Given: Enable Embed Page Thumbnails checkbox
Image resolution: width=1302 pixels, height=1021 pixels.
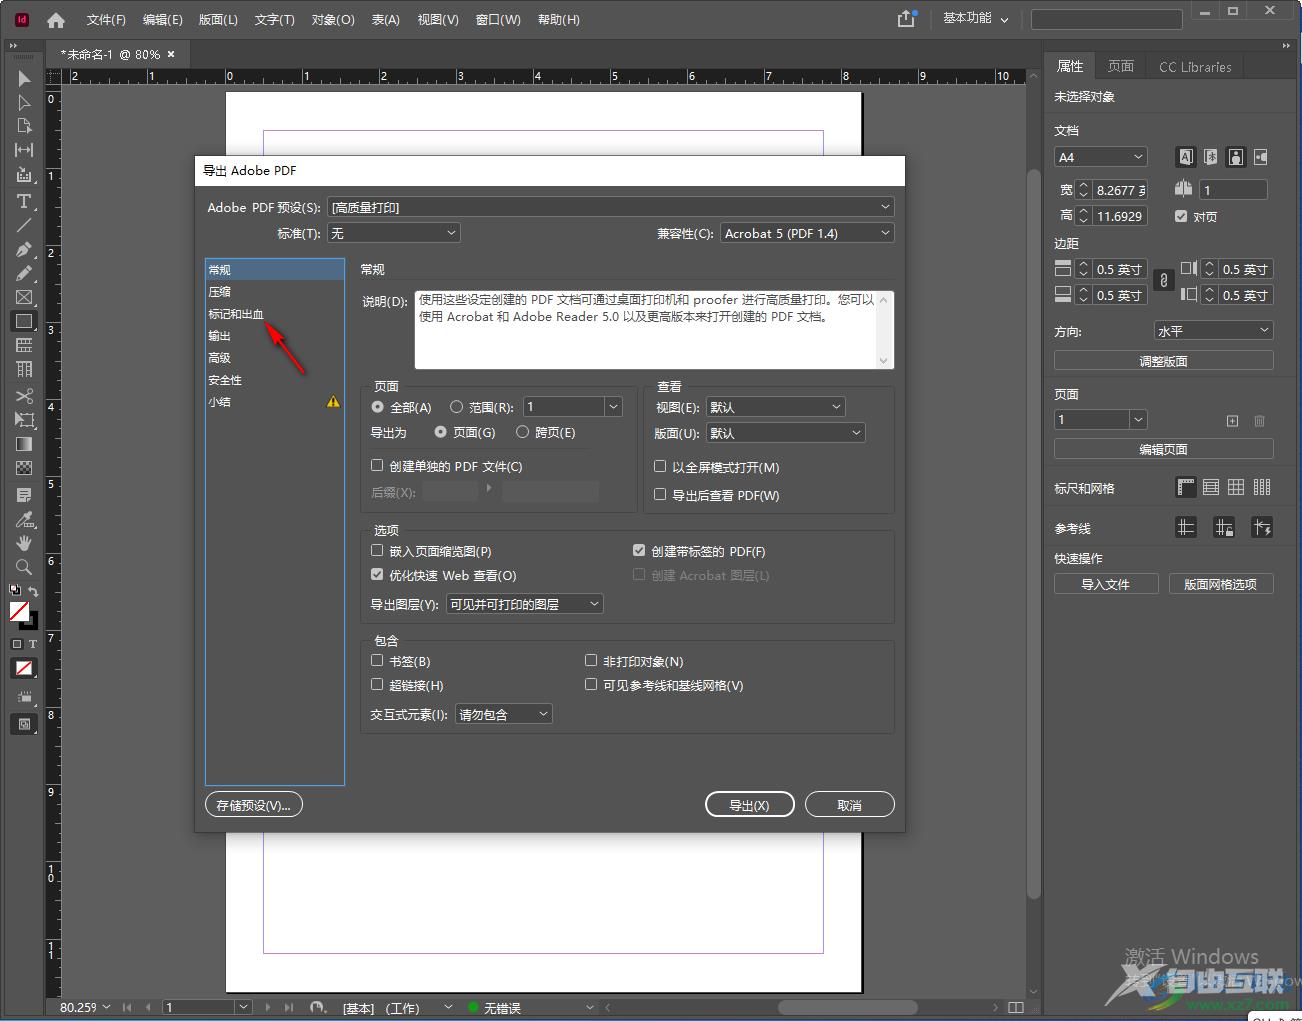Looking at the screenshot, I should (377, 550).
